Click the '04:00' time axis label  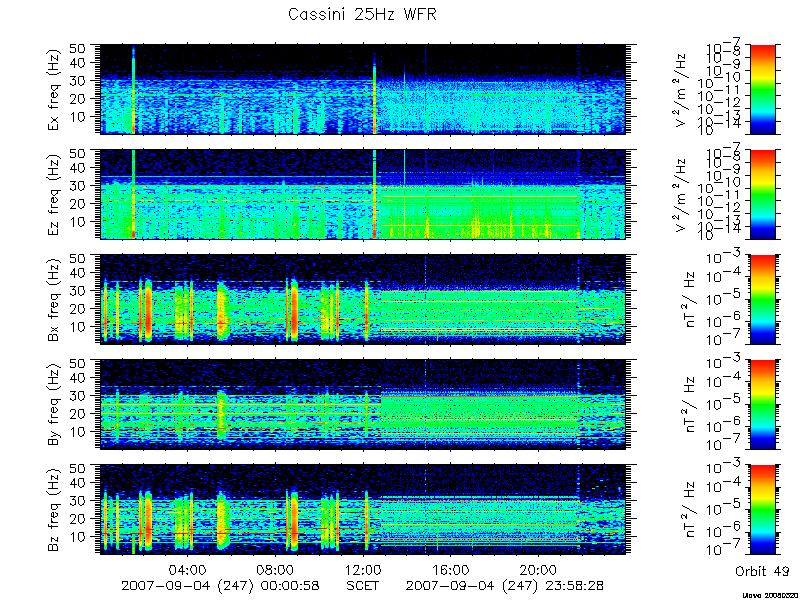tap(187, 569)
